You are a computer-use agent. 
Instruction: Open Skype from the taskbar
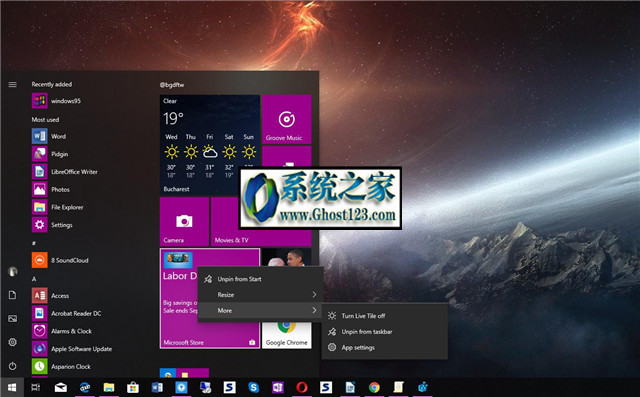(x=253, y=387)
